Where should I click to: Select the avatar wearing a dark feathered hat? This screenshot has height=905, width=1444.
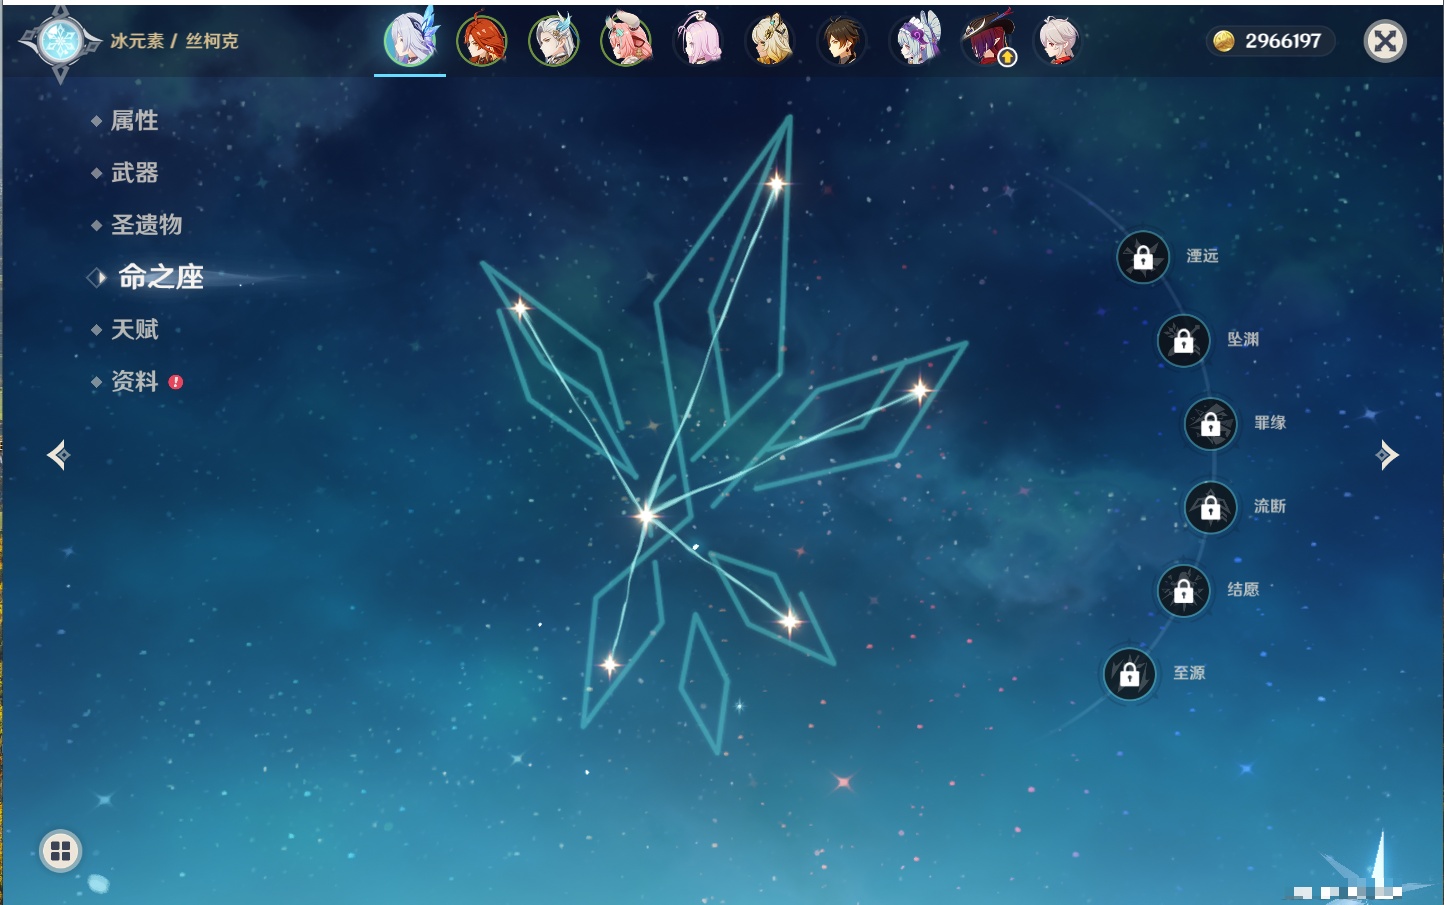click(986, 41)
